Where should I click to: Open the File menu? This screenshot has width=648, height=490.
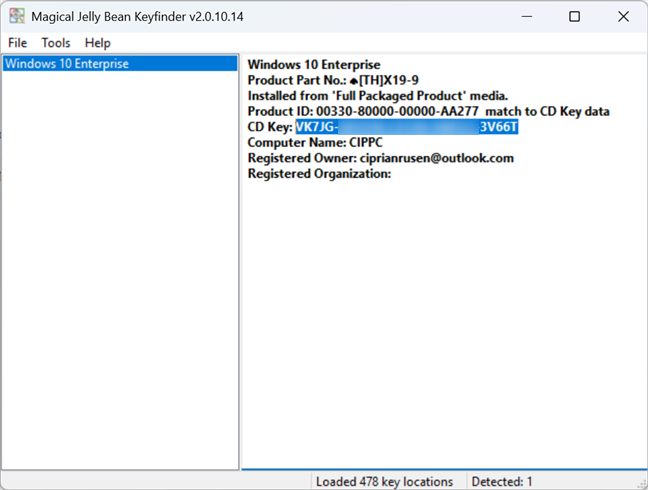pyautogui.click(x=17, y=43)
